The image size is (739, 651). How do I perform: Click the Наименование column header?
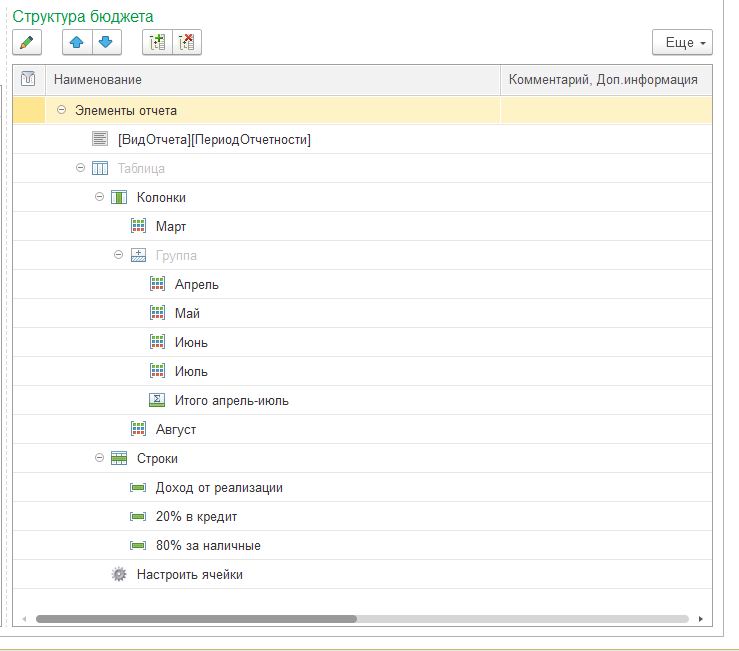[271, 79]
